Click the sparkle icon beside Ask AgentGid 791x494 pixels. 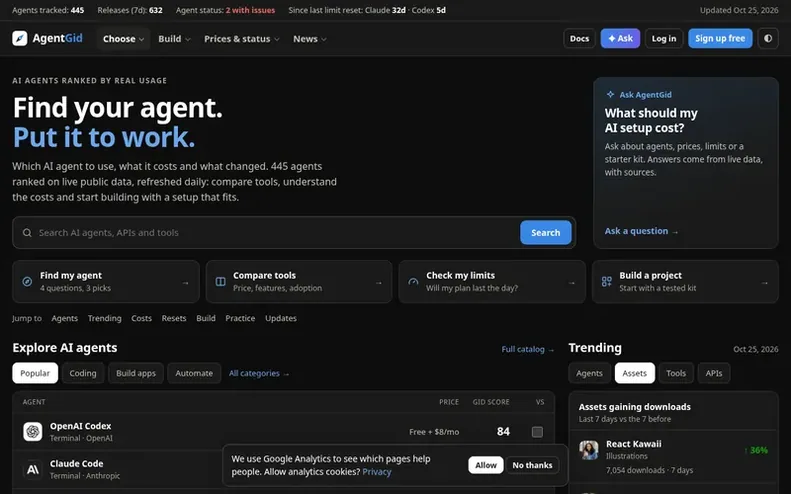[610, 94]
